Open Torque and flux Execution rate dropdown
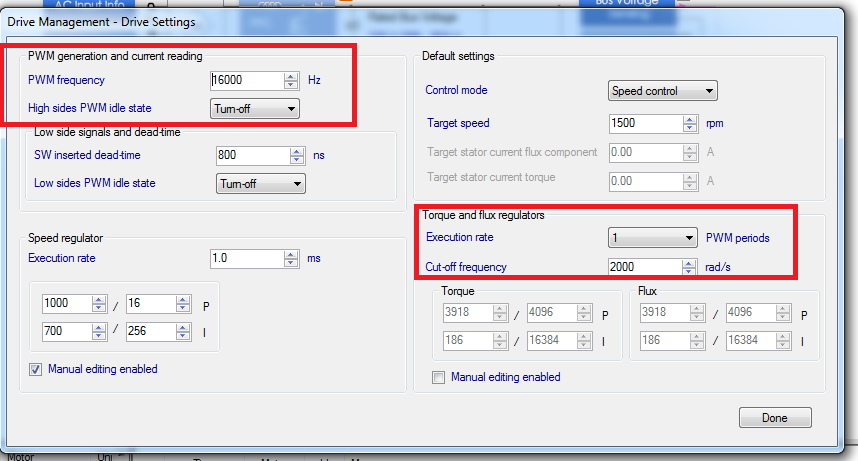Viewport: 858px width, 461px height. pyautogui.click(x=652, y=238)
